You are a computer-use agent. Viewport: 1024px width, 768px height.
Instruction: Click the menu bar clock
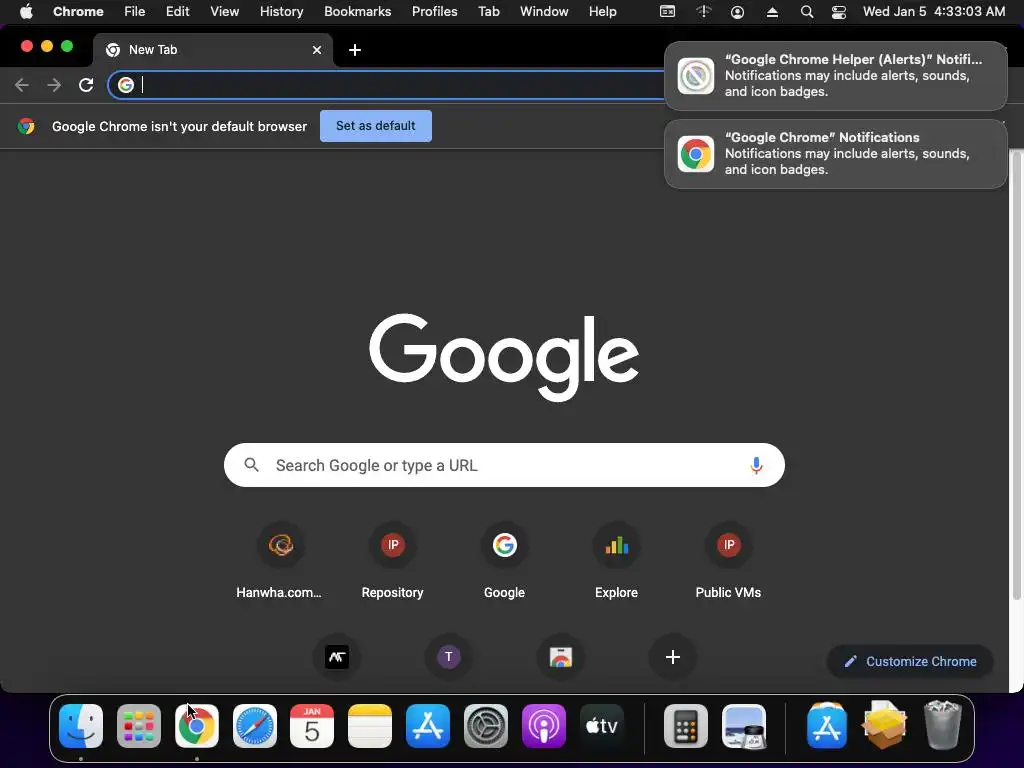pos(934,12)
